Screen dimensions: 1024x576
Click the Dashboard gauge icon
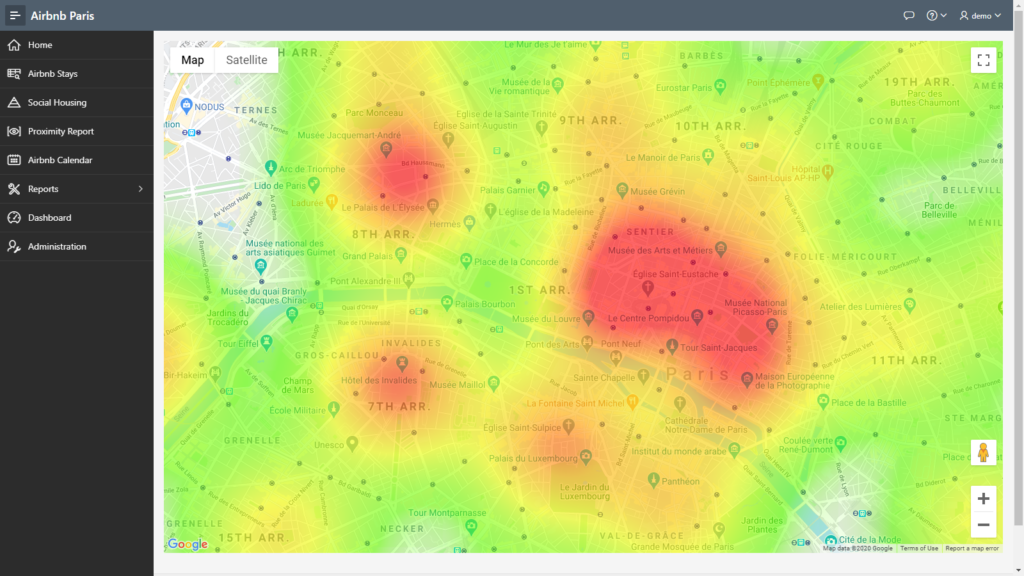14,217
